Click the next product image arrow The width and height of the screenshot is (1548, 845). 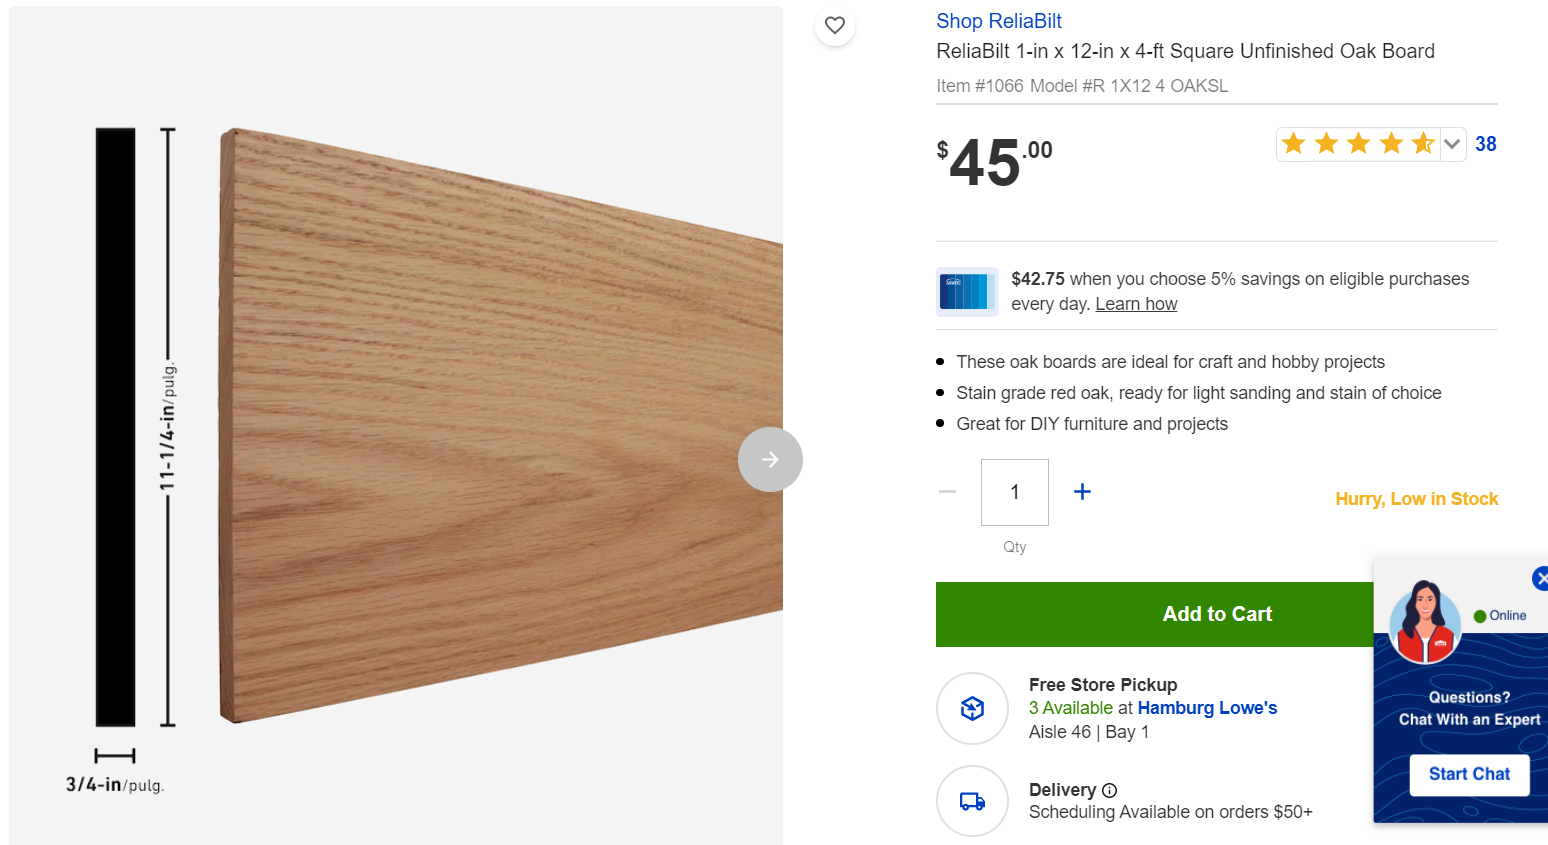[x=770, y=459]
